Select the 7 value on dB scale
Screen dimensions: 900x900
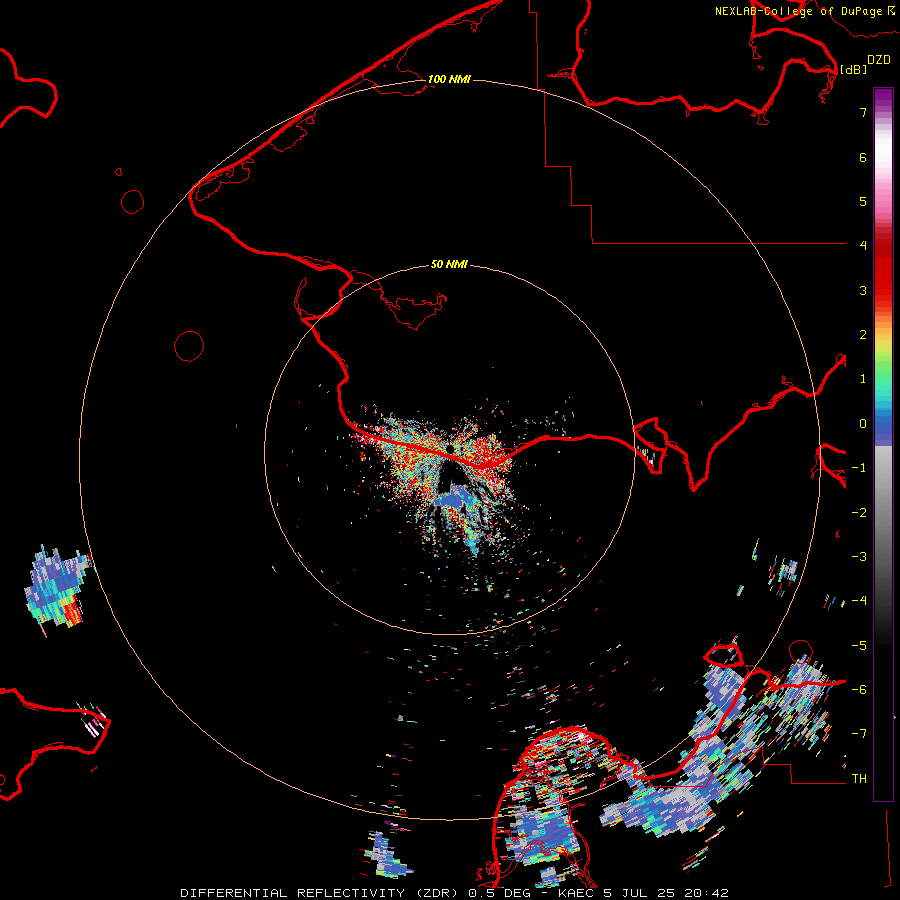click(x=863, y=112)
